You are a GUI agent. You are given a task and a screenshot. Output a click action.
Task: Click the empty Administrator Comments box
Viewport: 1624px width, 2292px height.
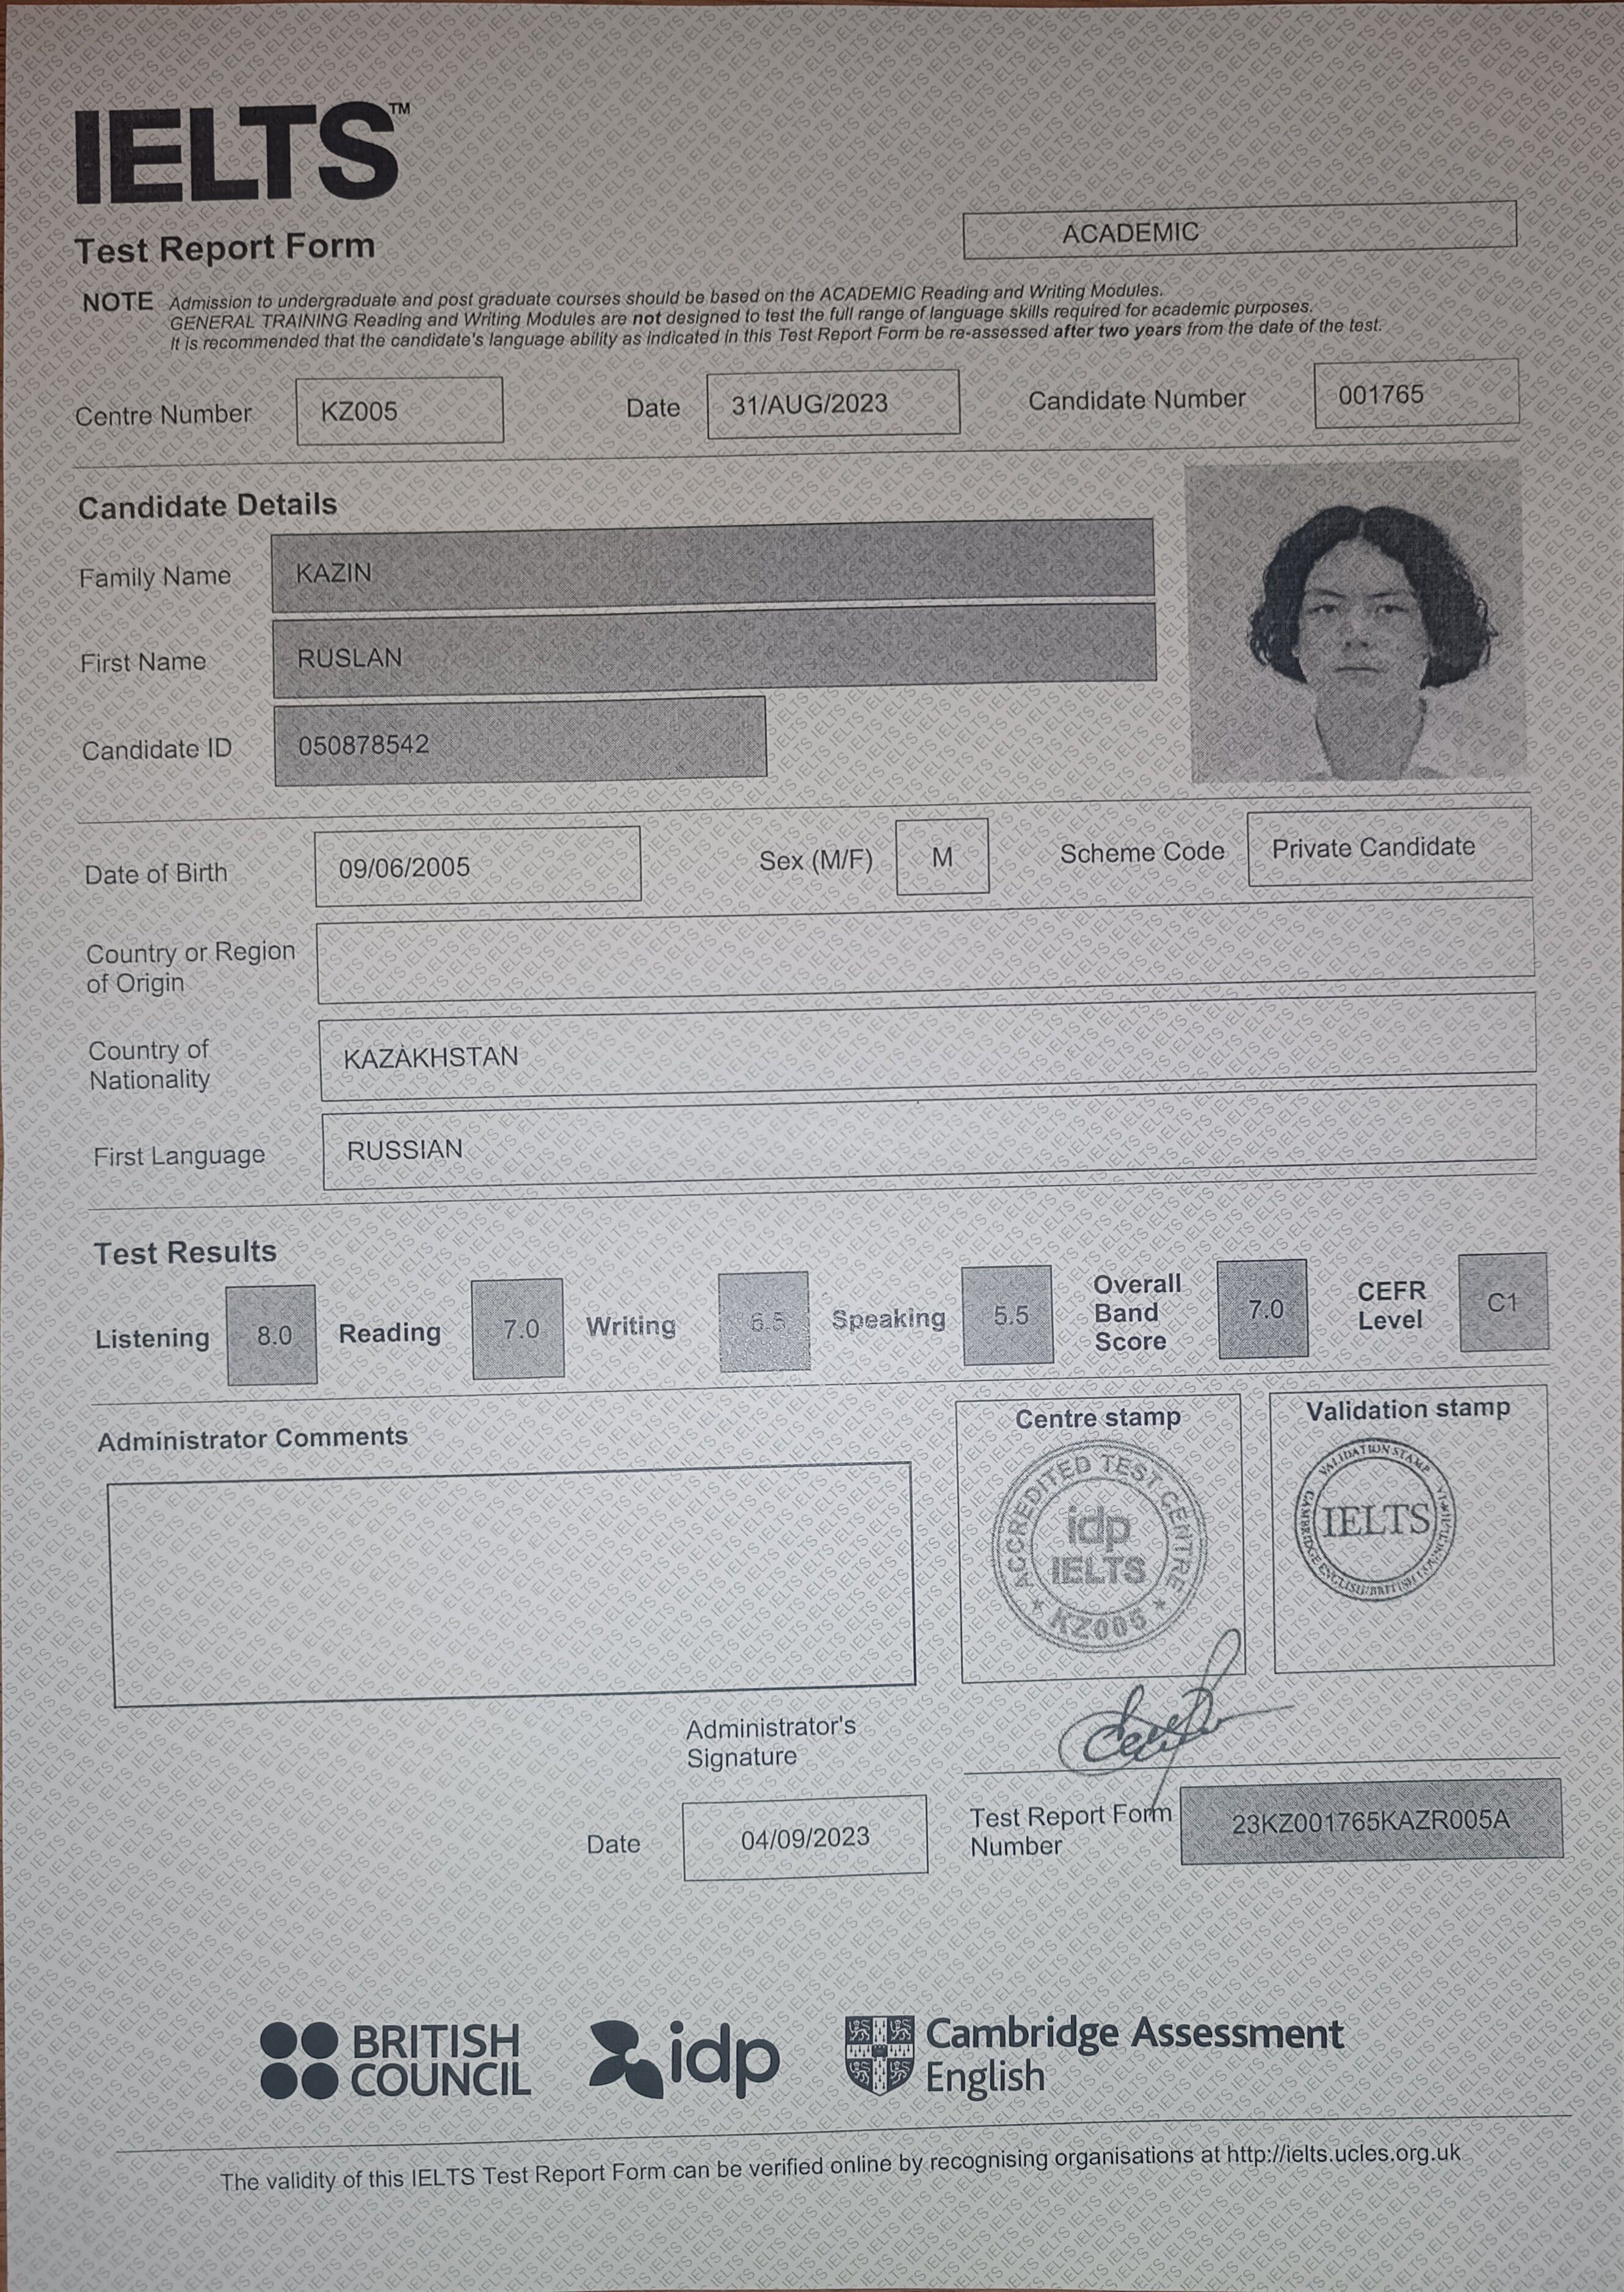(511, 1585)
